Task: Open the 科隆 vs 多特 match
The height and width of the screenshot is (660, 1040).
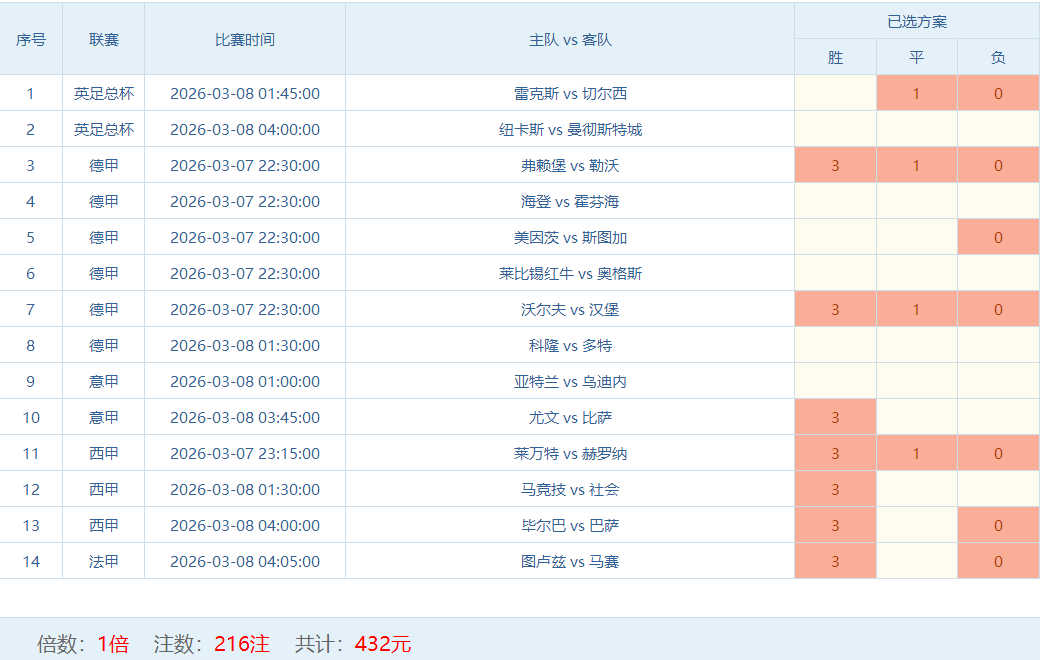Action: tap(570, 346)
